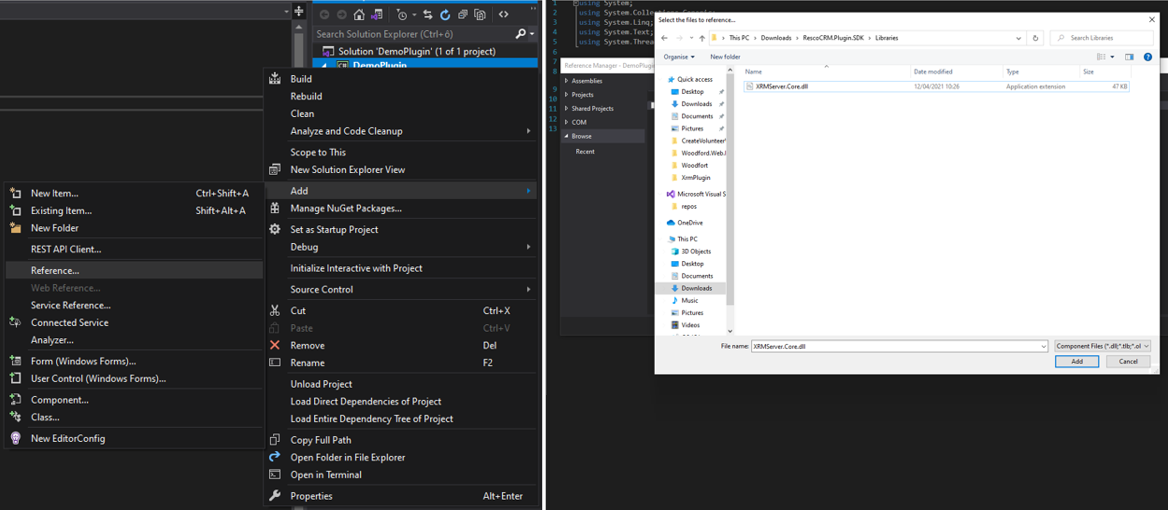
Task: Choose Reference... from the Add submenu
Action: [55, 270]
